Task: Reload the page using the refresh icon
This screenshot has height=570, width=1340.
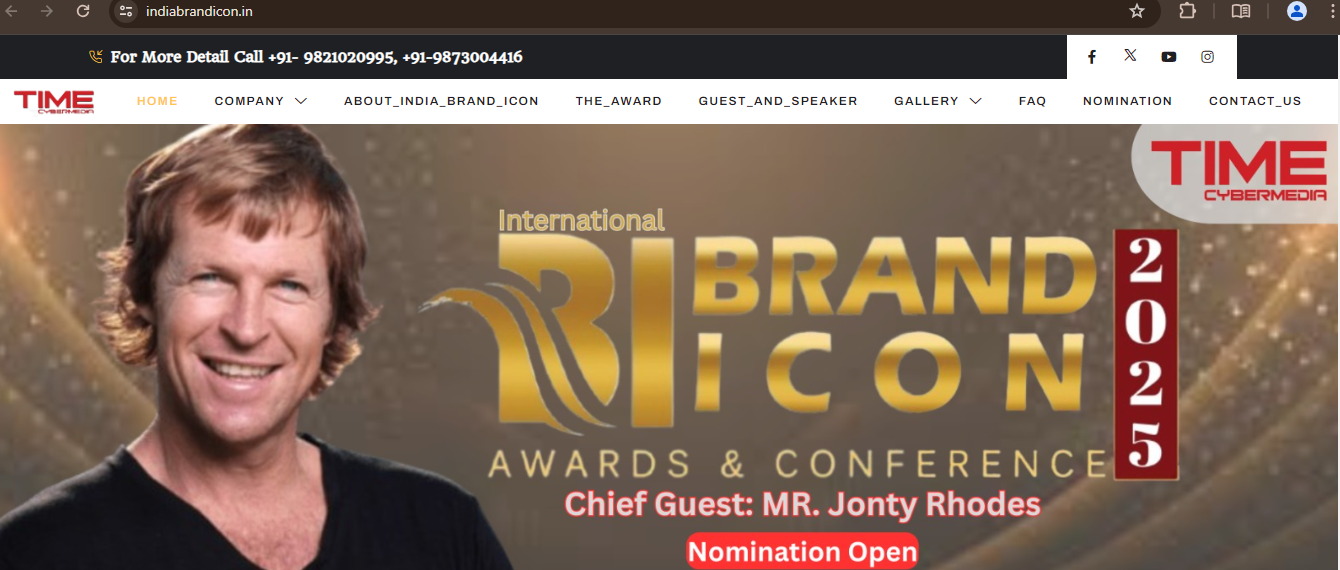Action: (x=83, y=11)
